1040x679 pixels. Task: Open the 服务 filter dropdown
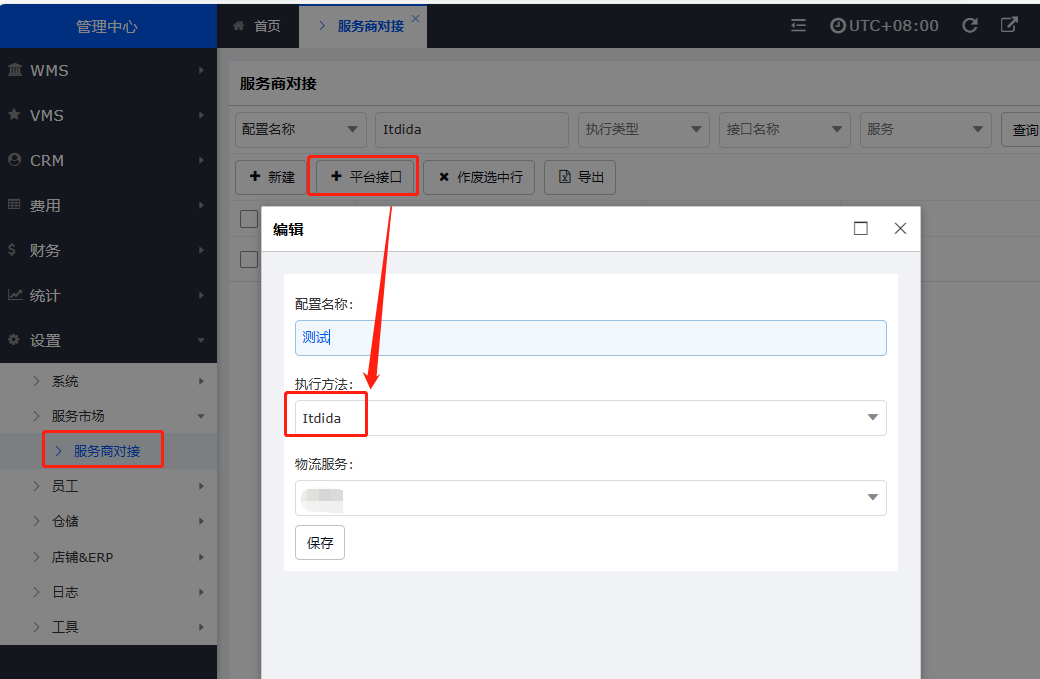pos(925,129)
